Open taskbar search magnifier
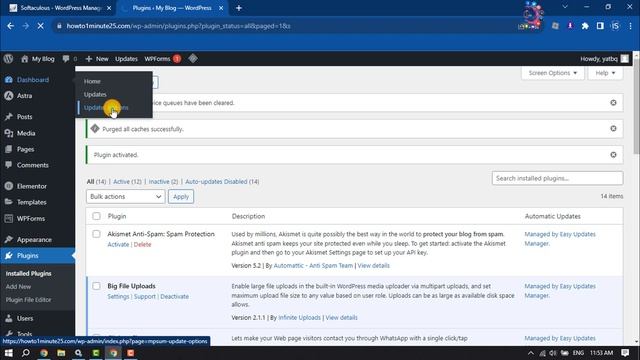The image size is (640, 360). point(26,353)
